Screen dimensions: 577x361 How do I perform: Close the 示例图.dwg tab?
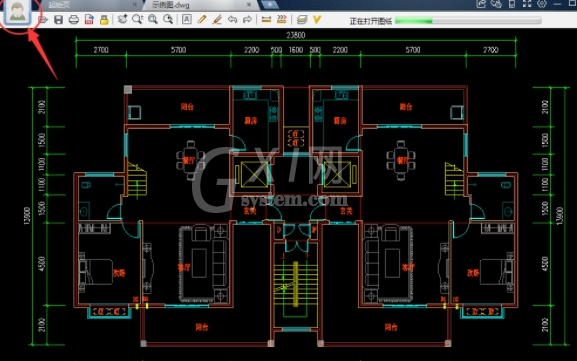click(249, 4)
